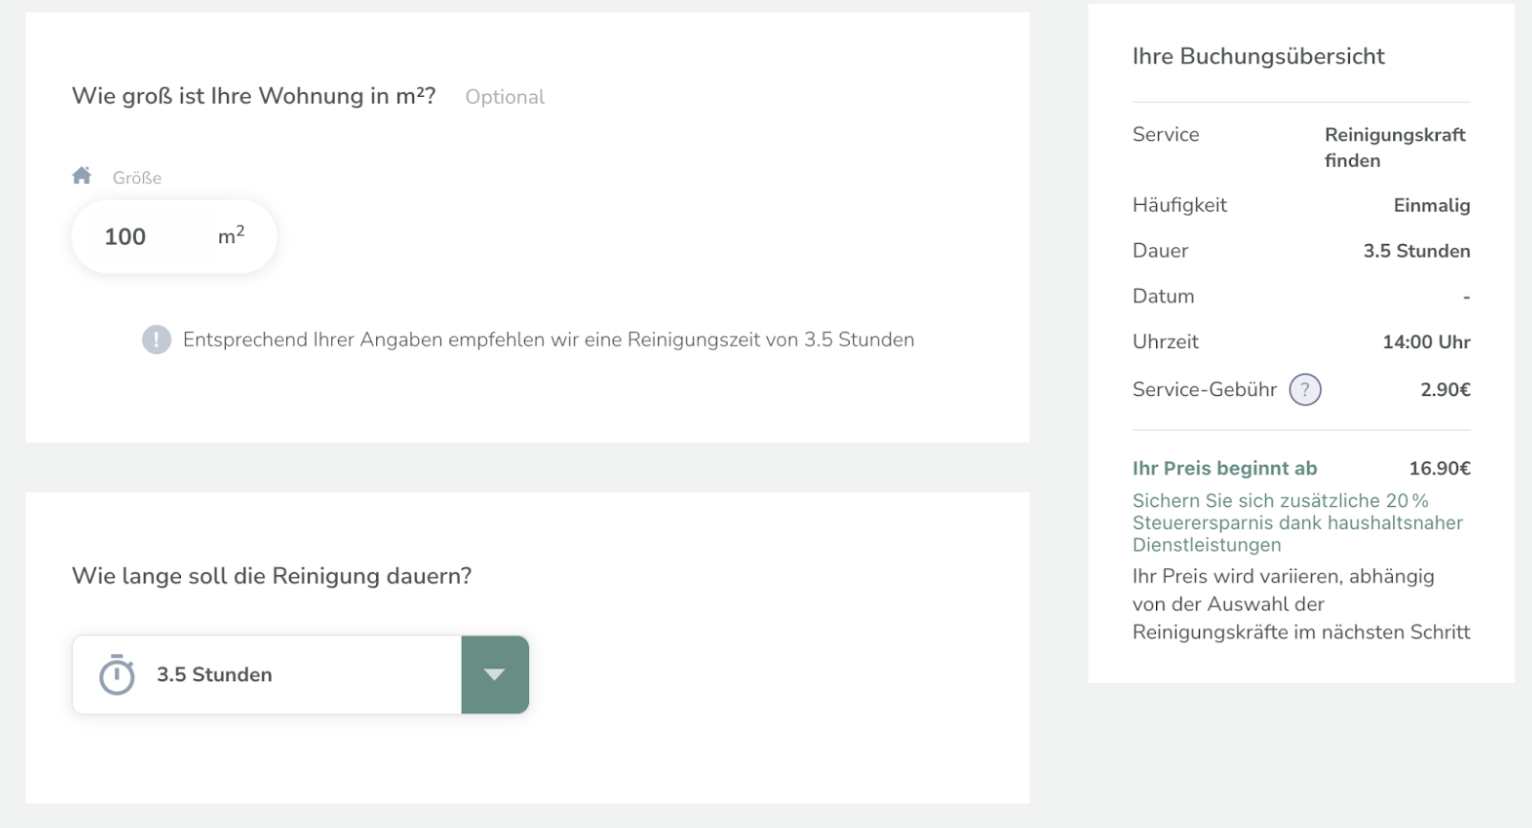The image size is (1532, 828).
Task: Click 'Wie lange soll die Reinigung dauern?' heading
Action: (x=272, y=576)
